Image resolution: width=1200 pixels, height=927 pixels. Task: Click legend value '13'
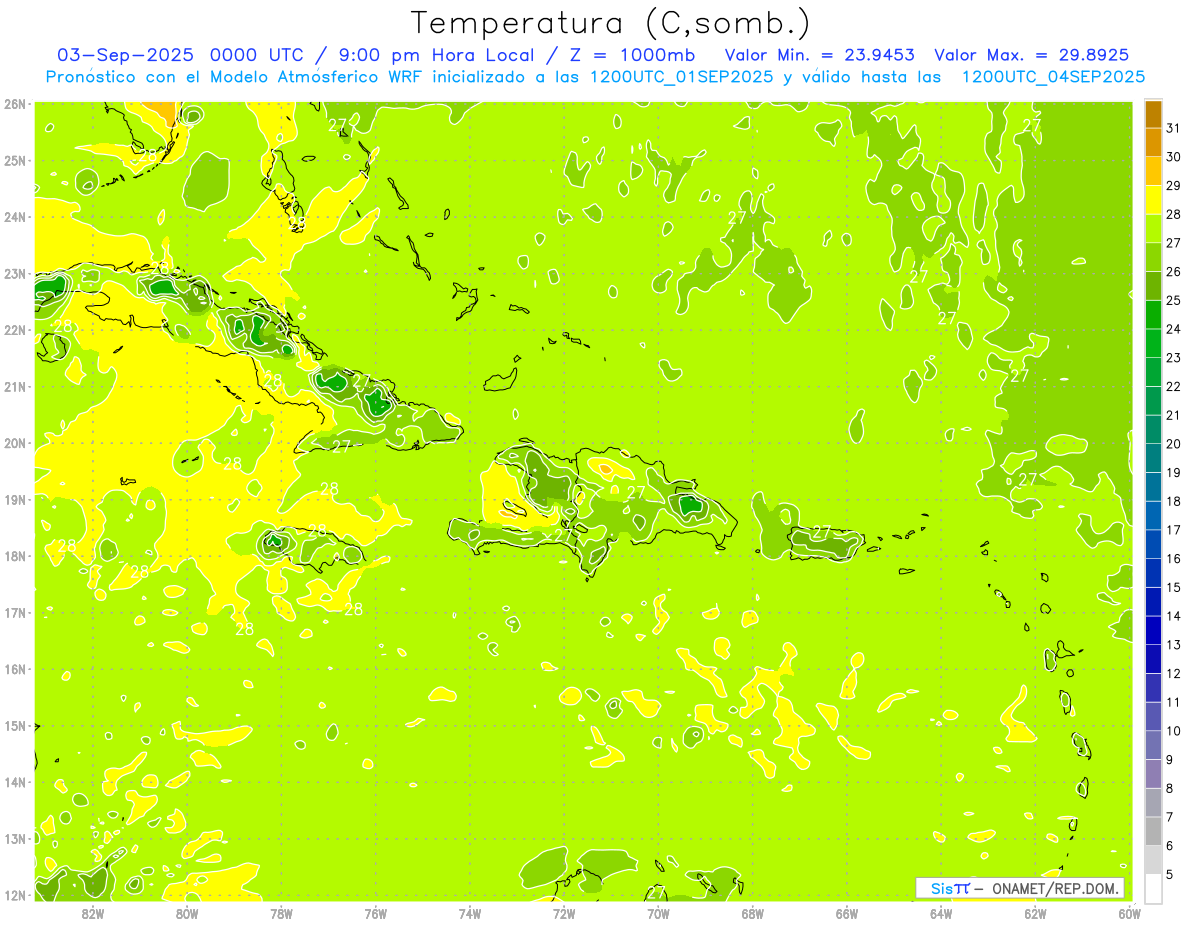click(x=1174, y=644)
